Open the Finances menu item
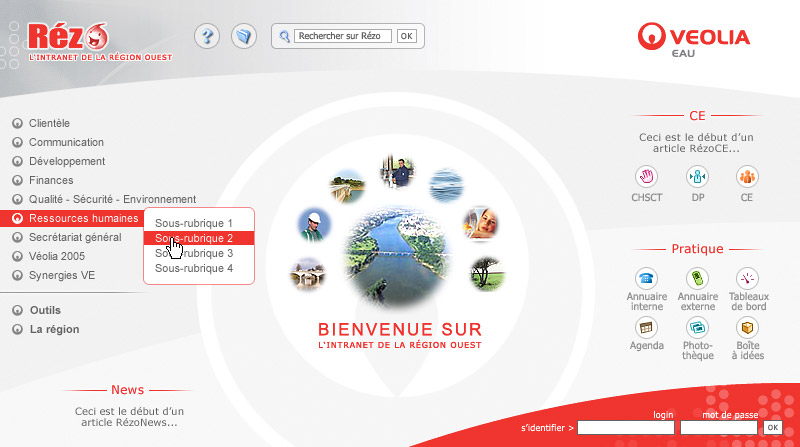Screen dimensions: 800x447 51,180
